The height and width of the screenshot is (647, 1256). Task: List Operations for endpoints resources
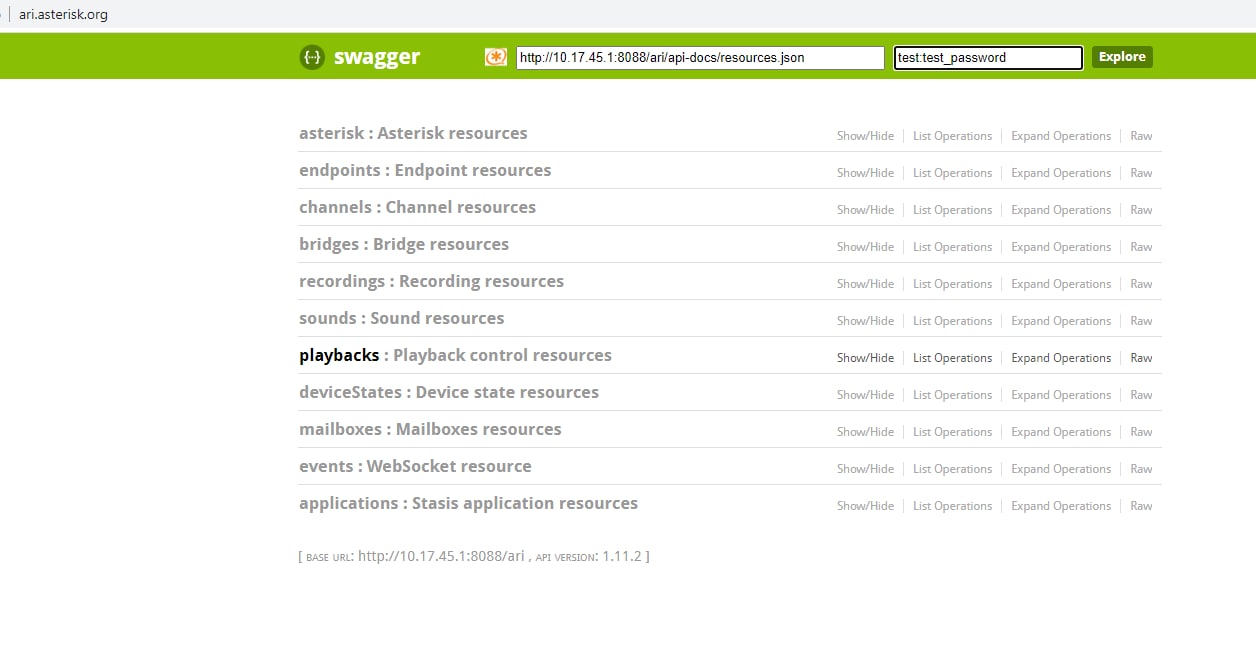952,173
